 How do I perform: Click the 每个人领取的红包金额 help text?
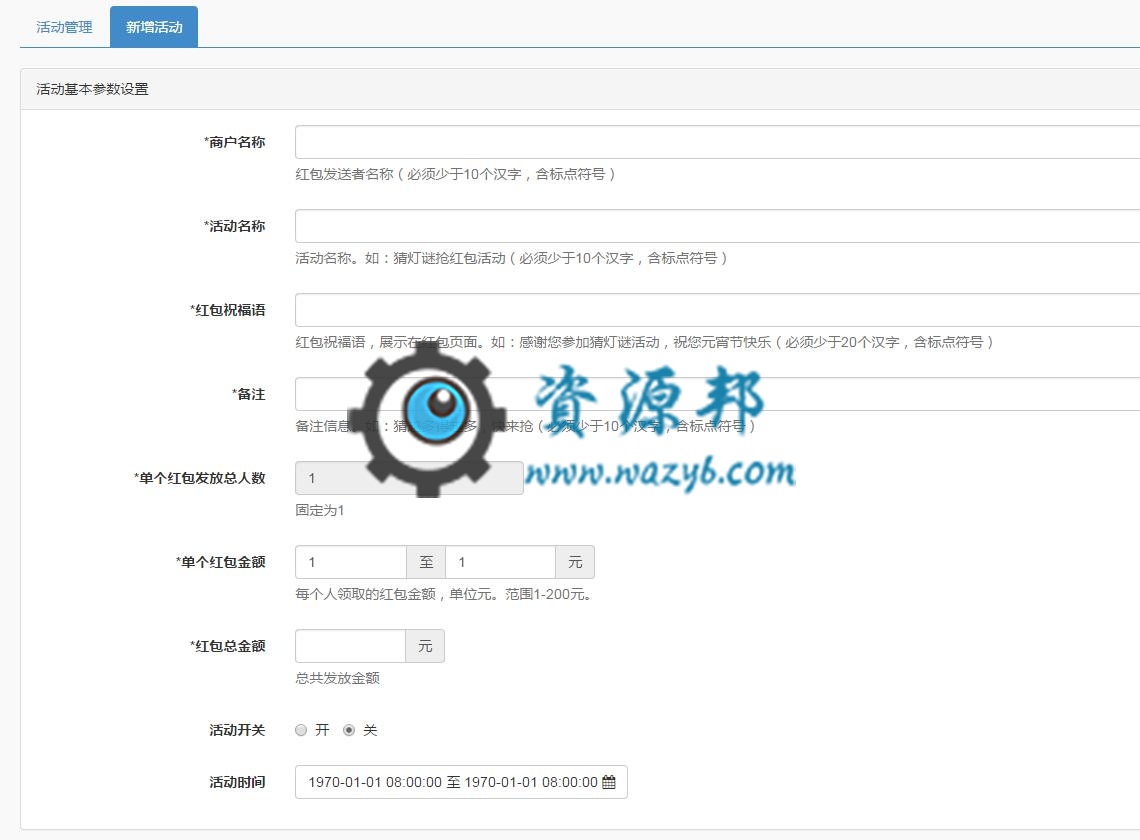(443, 594)
